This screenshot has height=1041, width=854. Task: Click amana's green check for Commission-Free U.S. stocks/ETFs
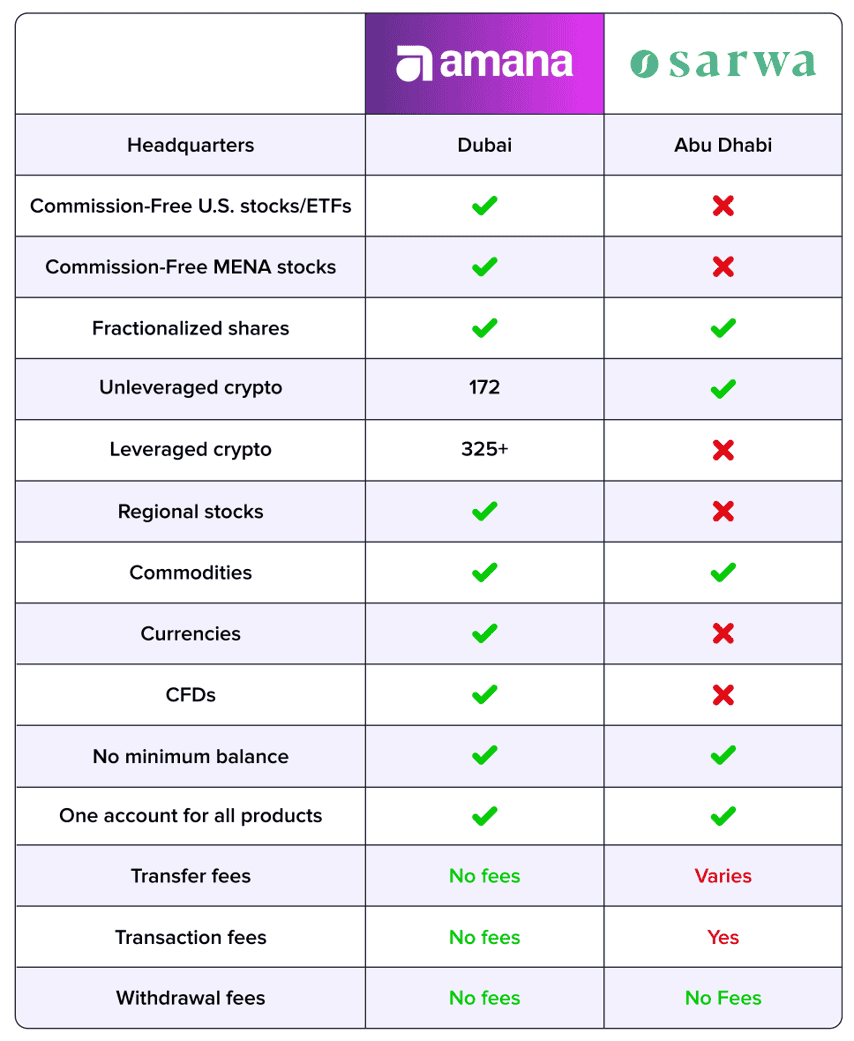(484, 206)
